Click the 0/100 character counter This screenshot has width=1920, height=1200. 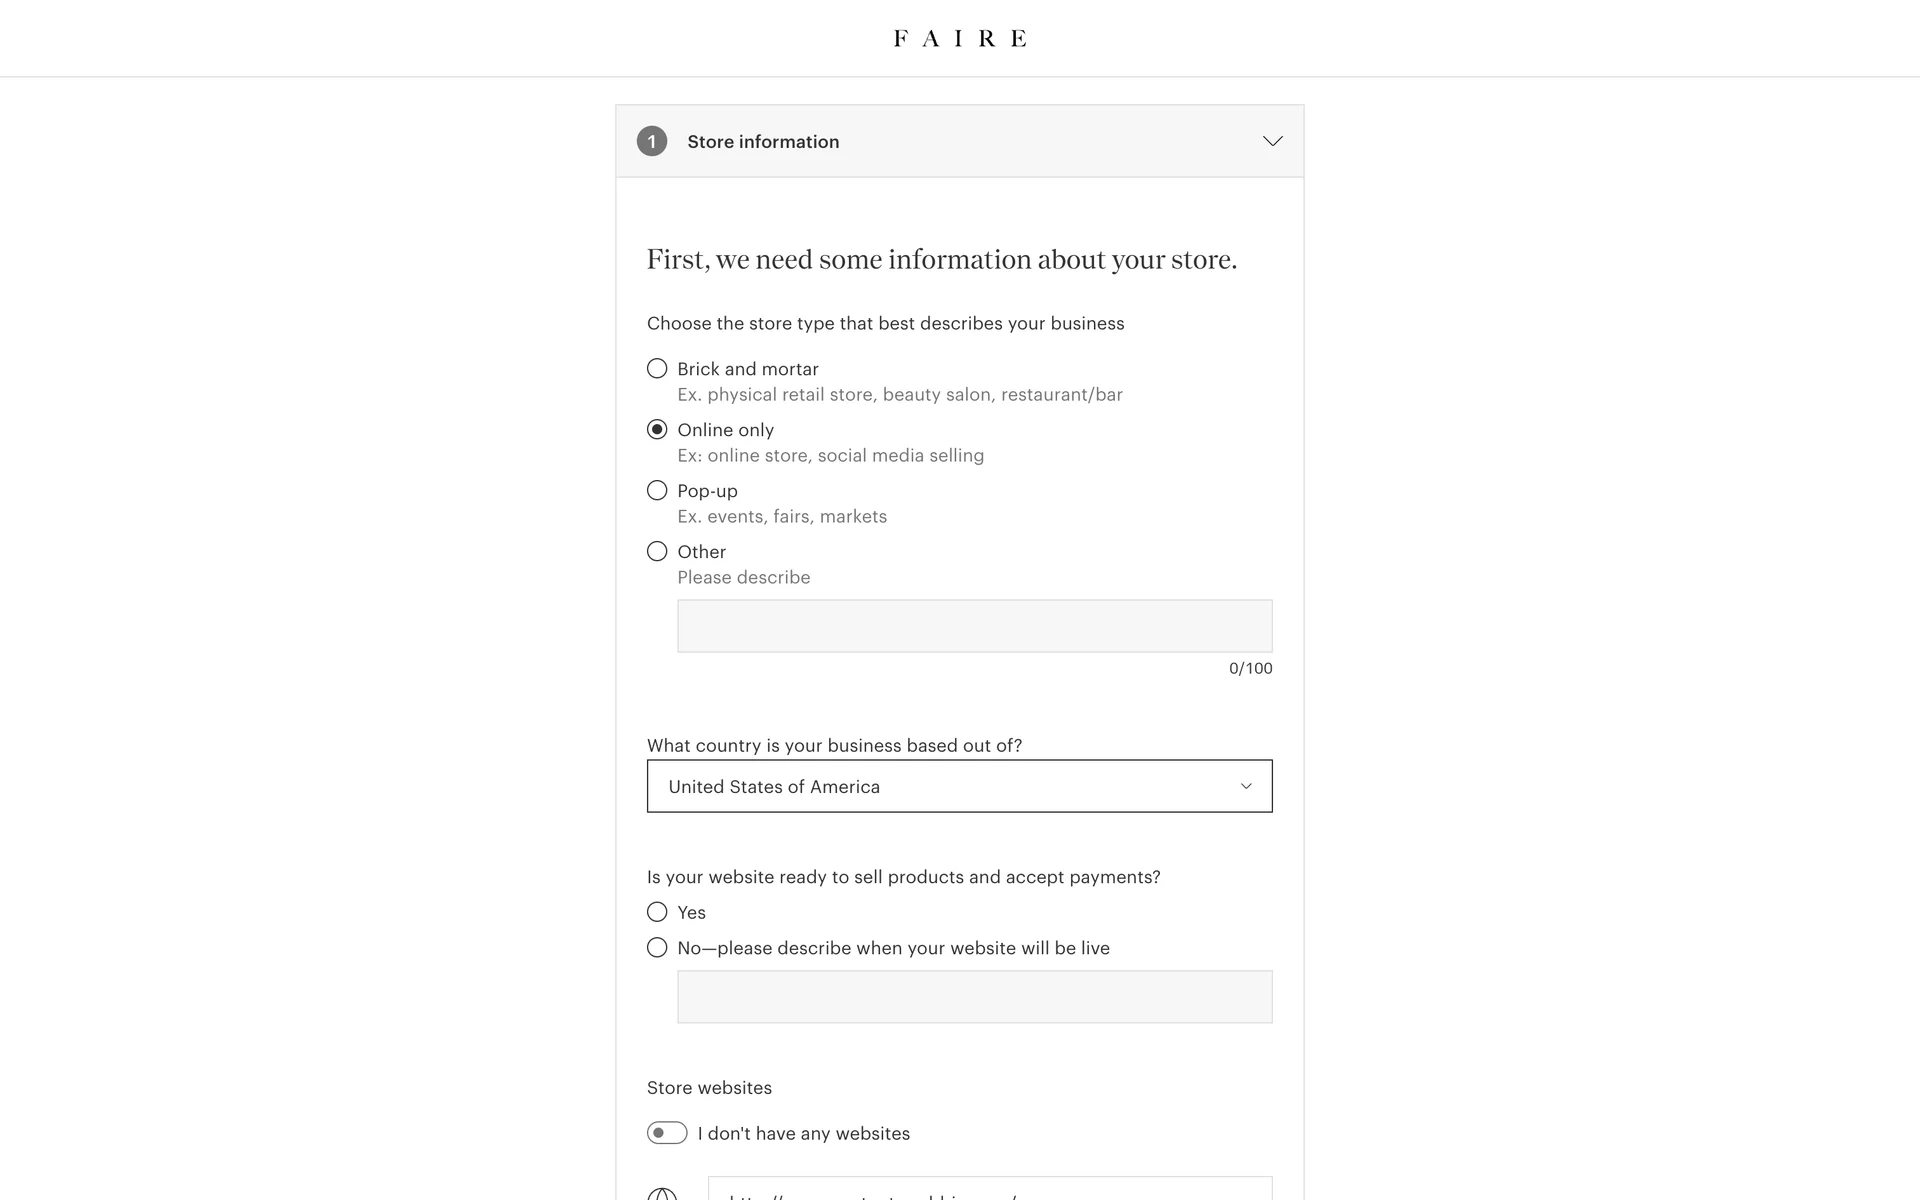click(x=1250, y=668)
